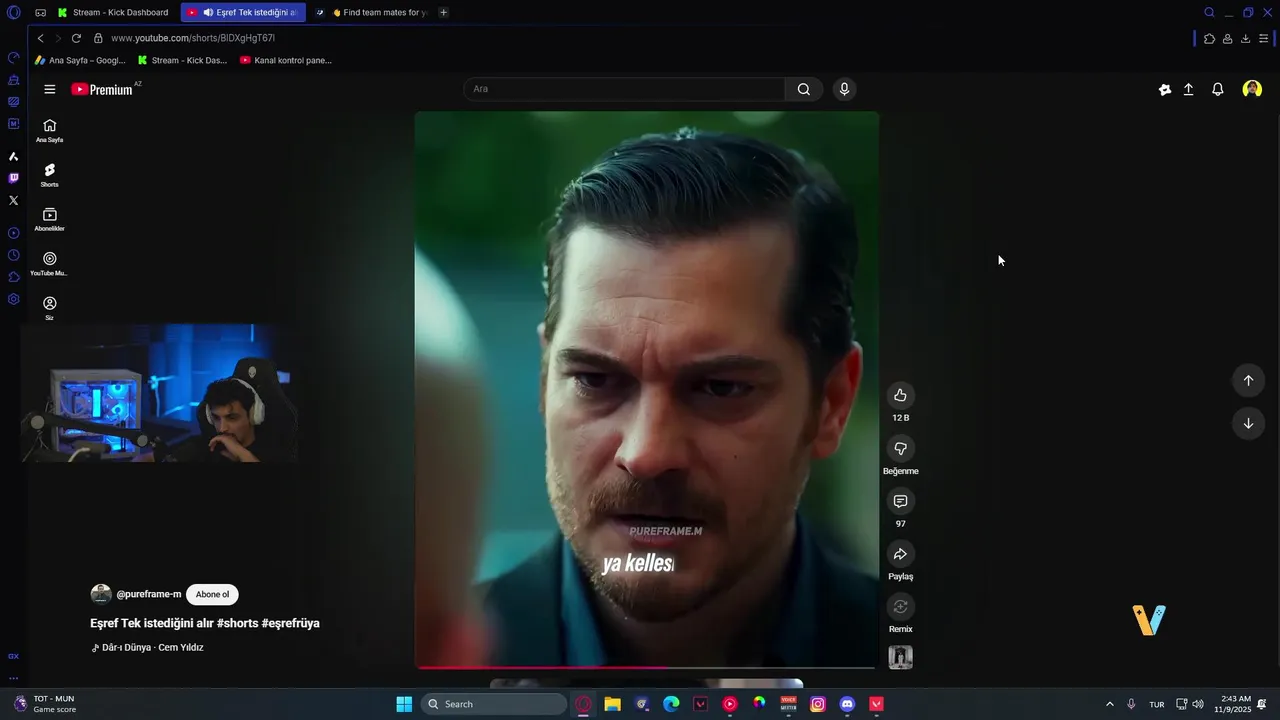Open Ana Sayfa - Google bookmark
Viewport: 1280px width, 720px height.
[80, 60]
